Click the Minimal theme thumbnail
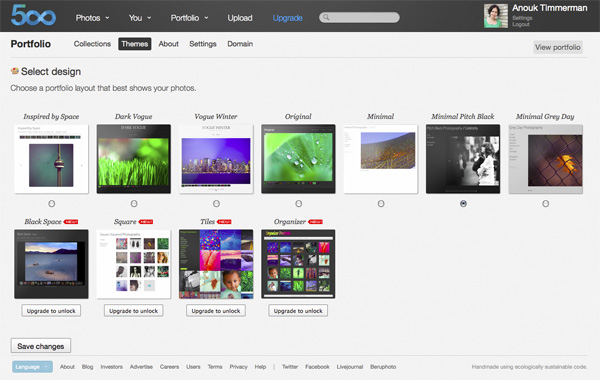 (380, 159)
